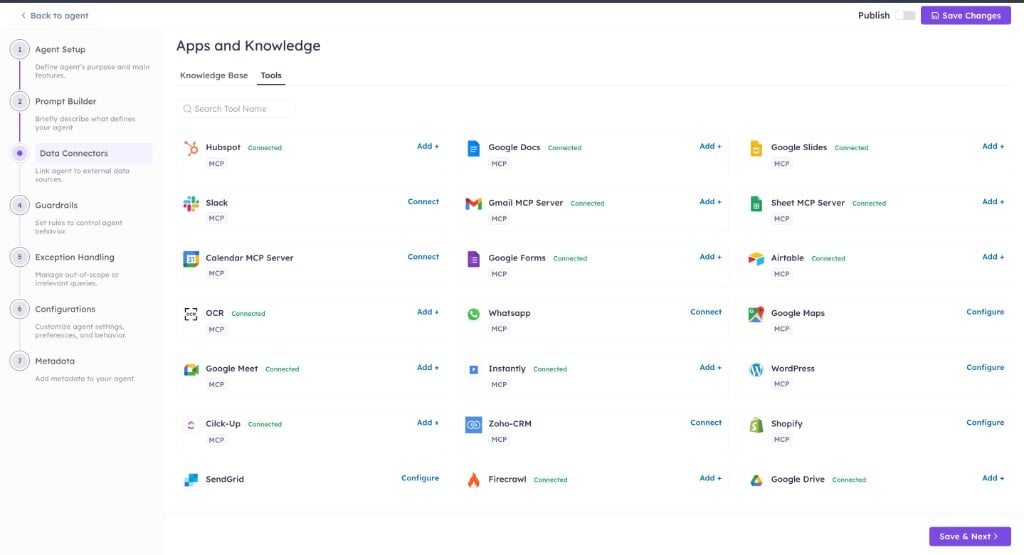Select the Tools tab
This screenshot has width=1024, height=555.
pyautogui.click(x=271, y=75)
